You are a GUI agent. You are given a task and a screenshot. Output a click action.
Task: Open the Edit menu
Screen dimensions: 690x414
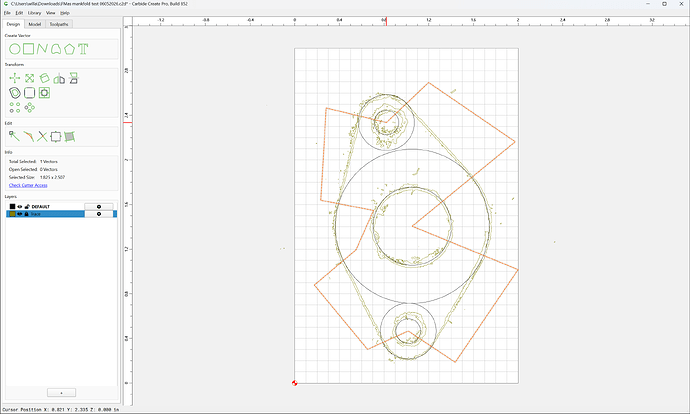[19, 13]
